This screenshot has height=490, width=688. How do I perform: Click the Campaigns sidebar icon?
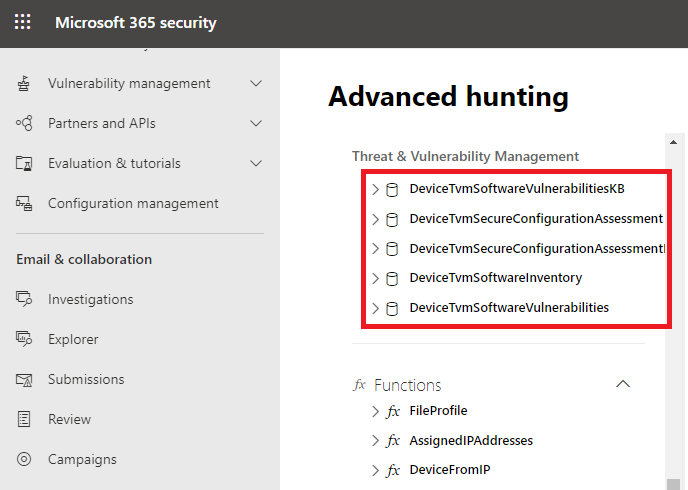24,459
